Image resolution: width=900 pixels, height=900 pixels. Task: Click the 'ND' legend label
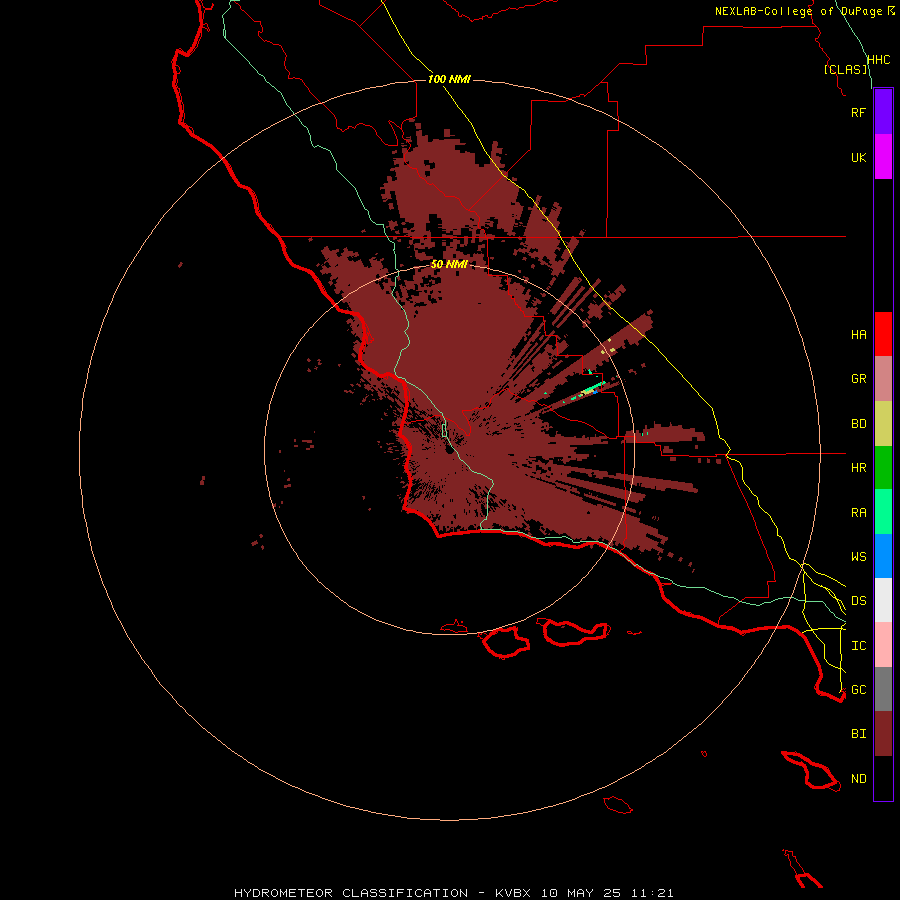(858, 779)
